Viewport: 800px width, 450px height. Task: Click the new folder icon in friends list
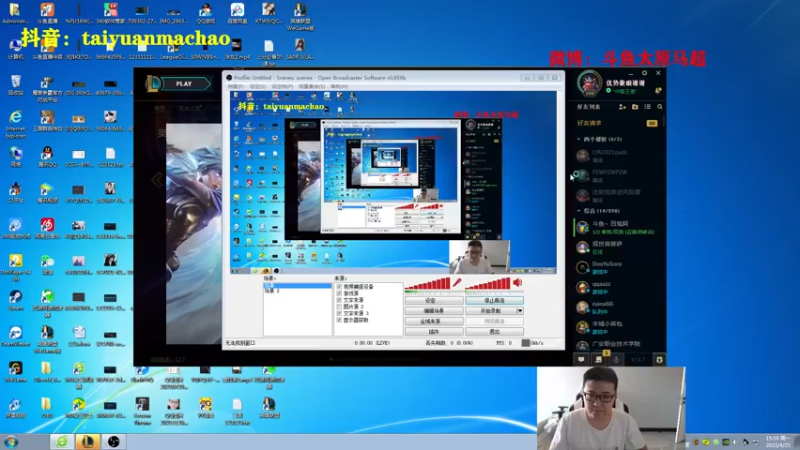(x=635, y=107)
